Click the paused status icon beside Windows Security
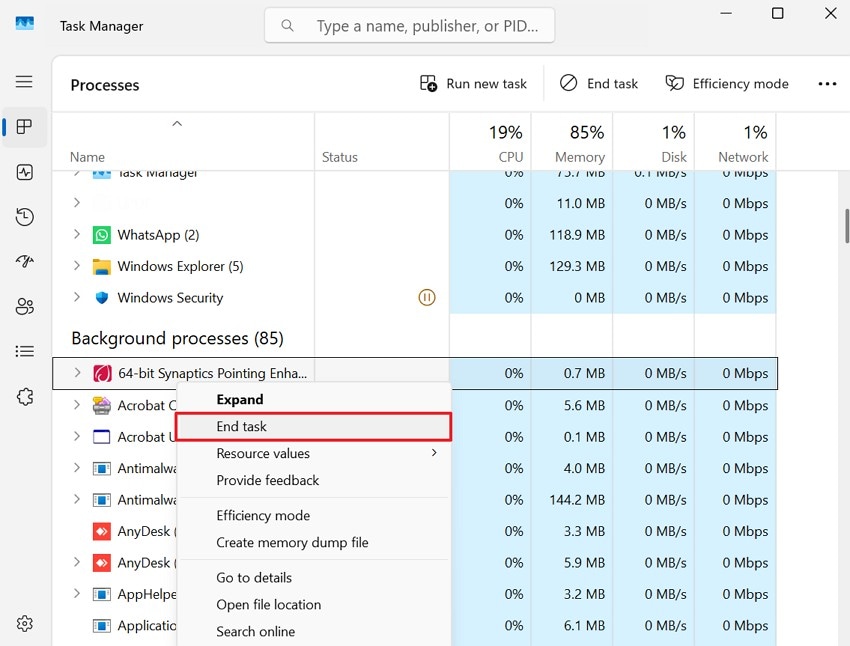The width and height of the screenshot is (850, 646). click(427, 297)
